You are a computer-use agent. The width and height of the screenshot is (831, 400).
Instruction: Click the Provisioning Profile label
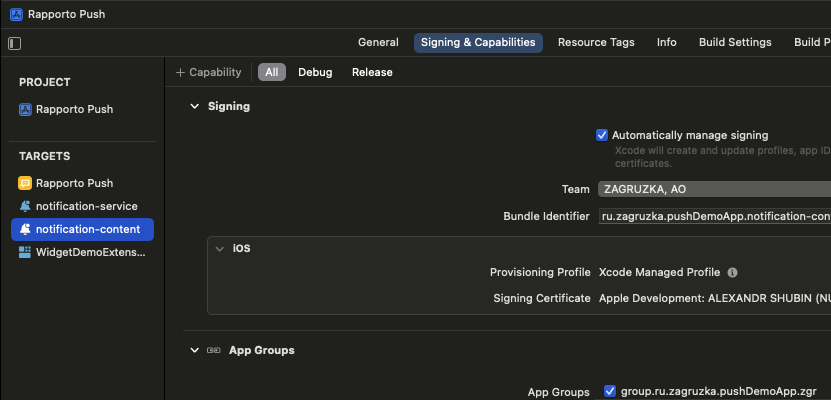coord(540,272)
